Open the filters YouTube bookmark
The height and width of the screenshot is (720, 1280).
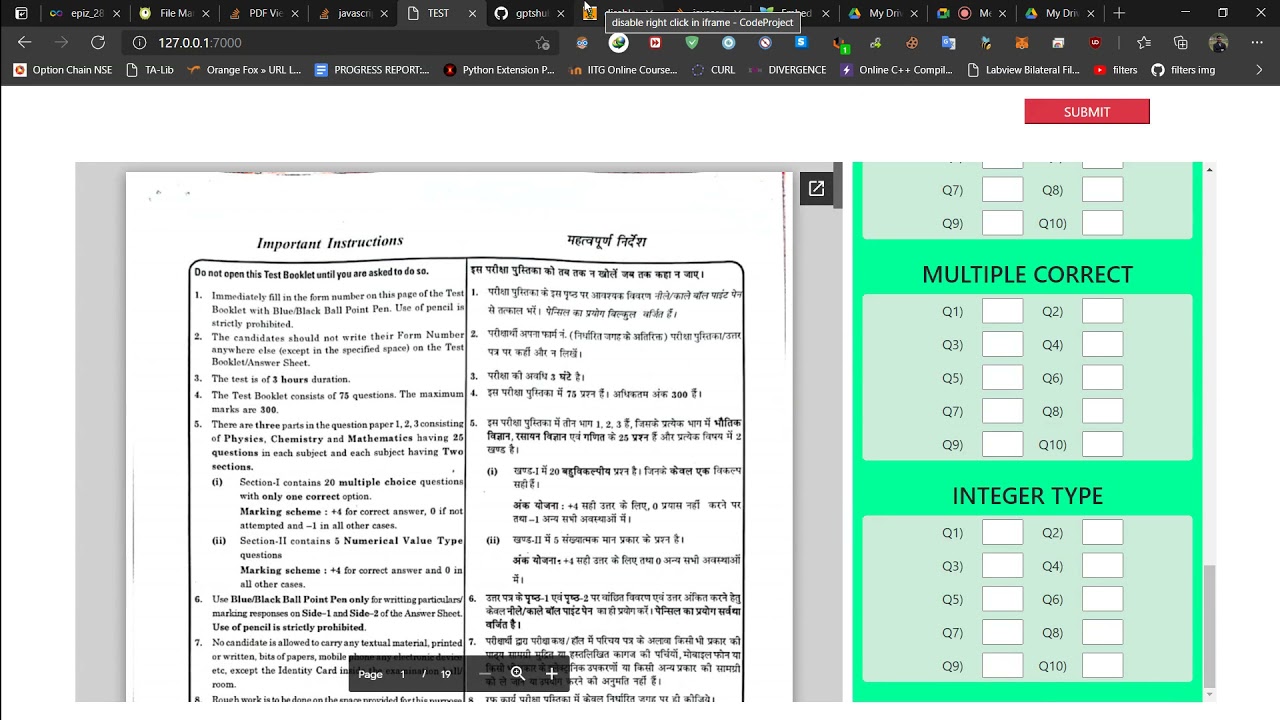(x=1116, y=70)
